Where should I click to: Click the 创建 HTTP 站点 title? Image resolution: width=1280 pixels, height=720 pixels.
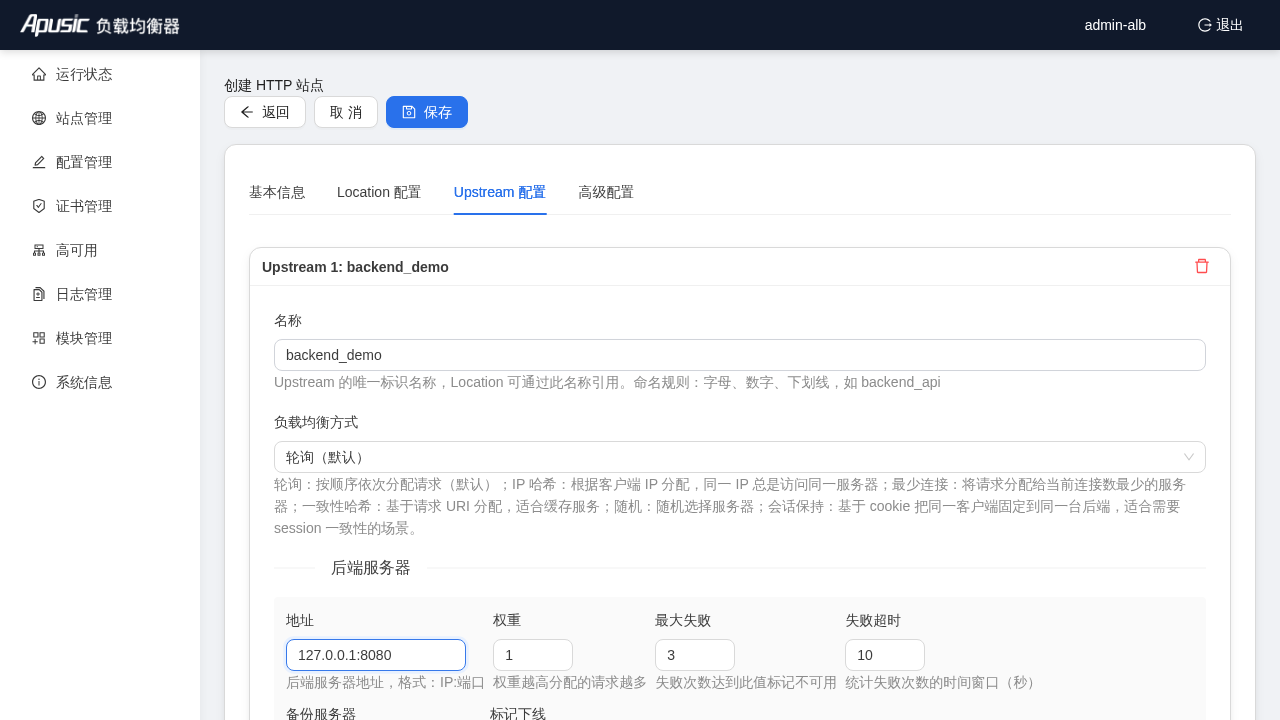(274, 85)
